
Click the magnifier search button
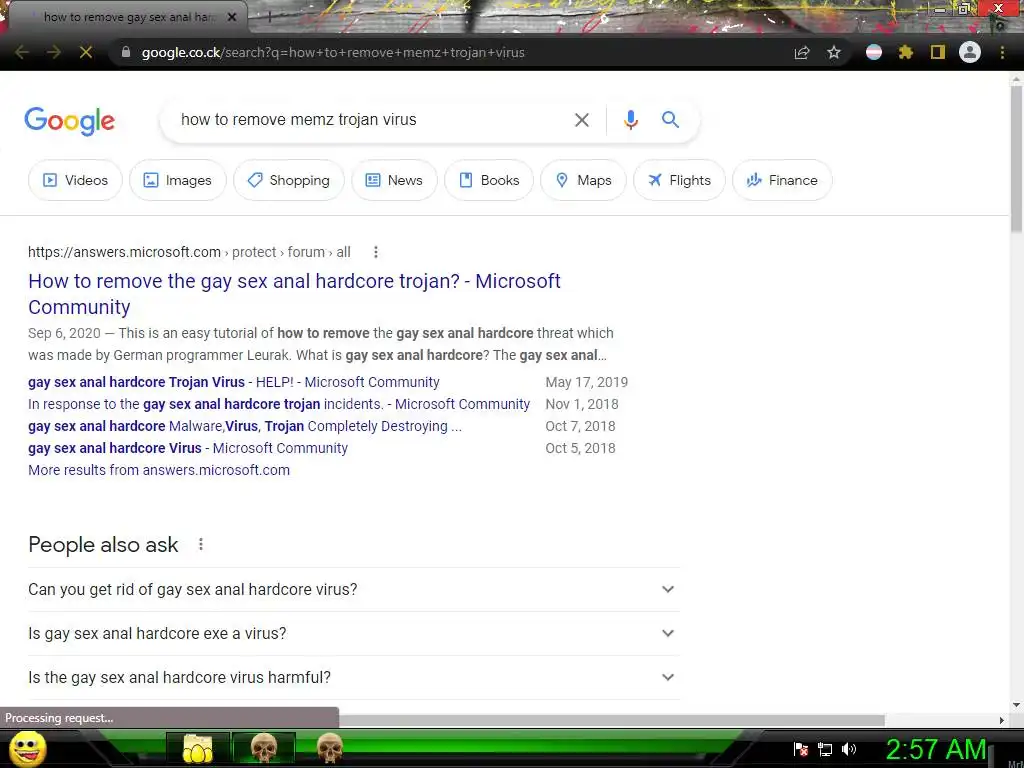coord(670,120)
